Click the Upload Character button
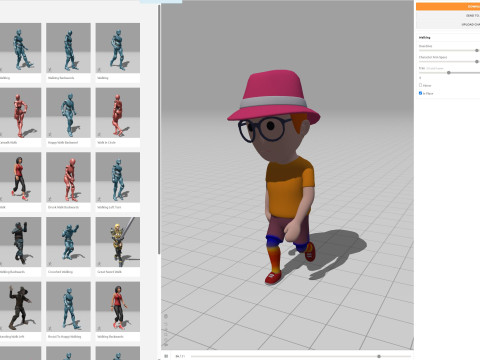 click(448, 24)
